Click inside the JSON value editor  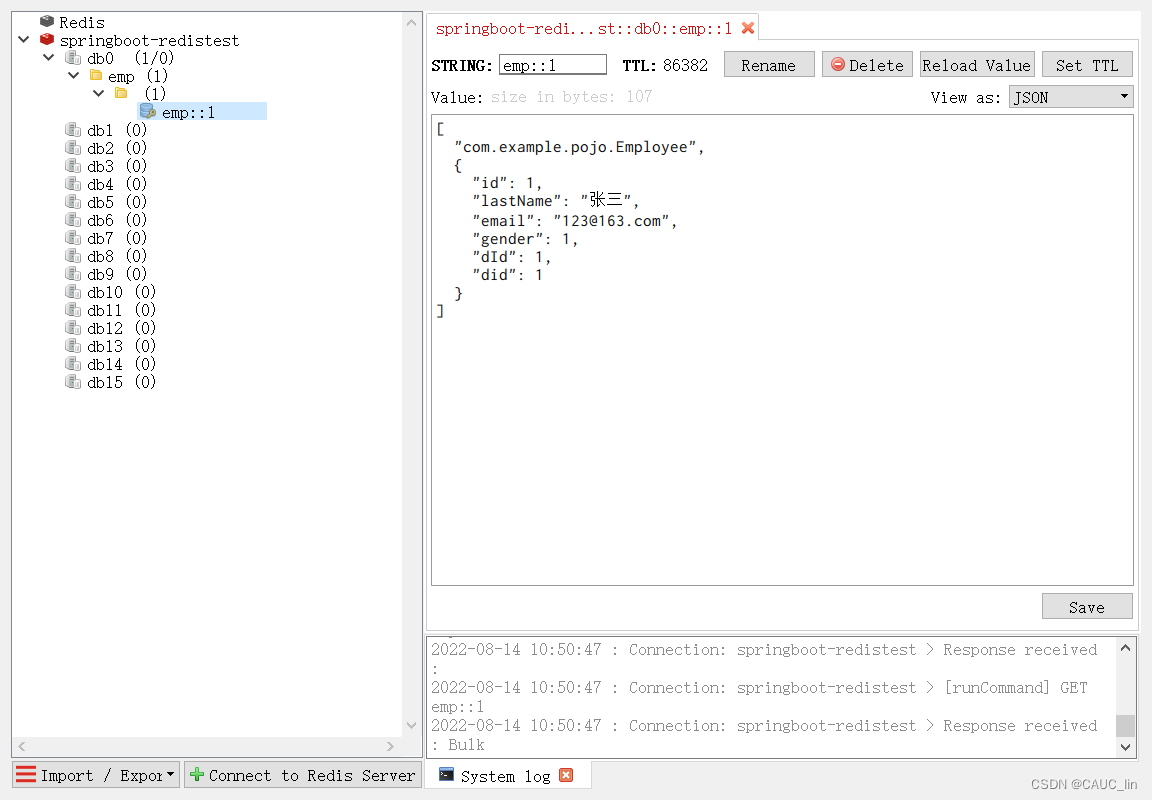(x=782, y=350)
